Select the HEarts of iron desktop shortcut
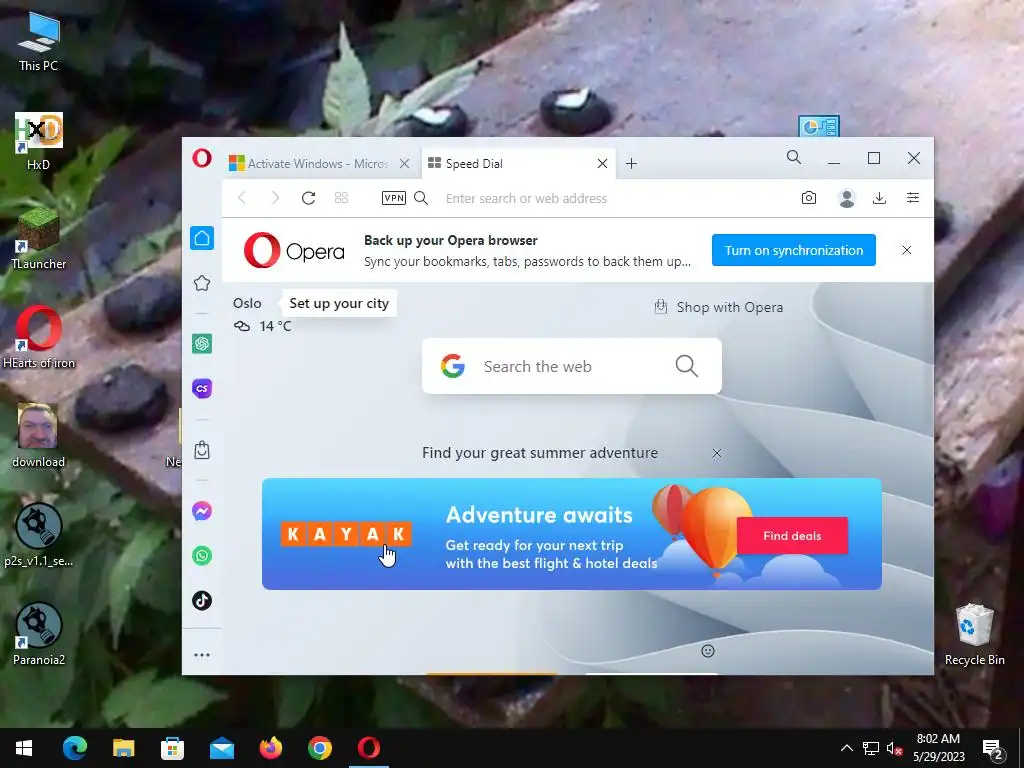Viewport: 1024px width, 768px height. coord(39,338)
